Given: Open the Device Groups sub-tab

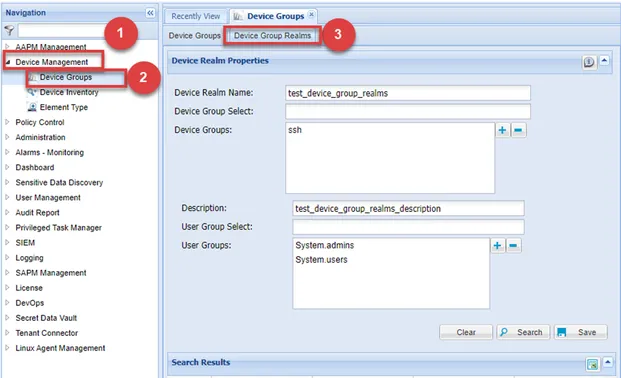Looking at the screenshot, I should (x=194, y=36).
